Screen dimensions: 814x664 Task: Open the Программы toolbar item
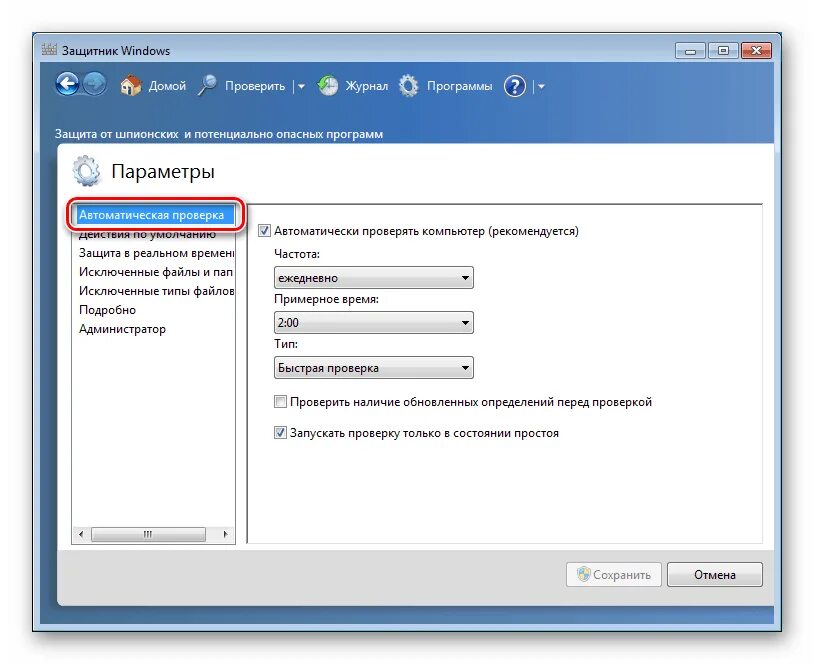click(x=459, y=86)
